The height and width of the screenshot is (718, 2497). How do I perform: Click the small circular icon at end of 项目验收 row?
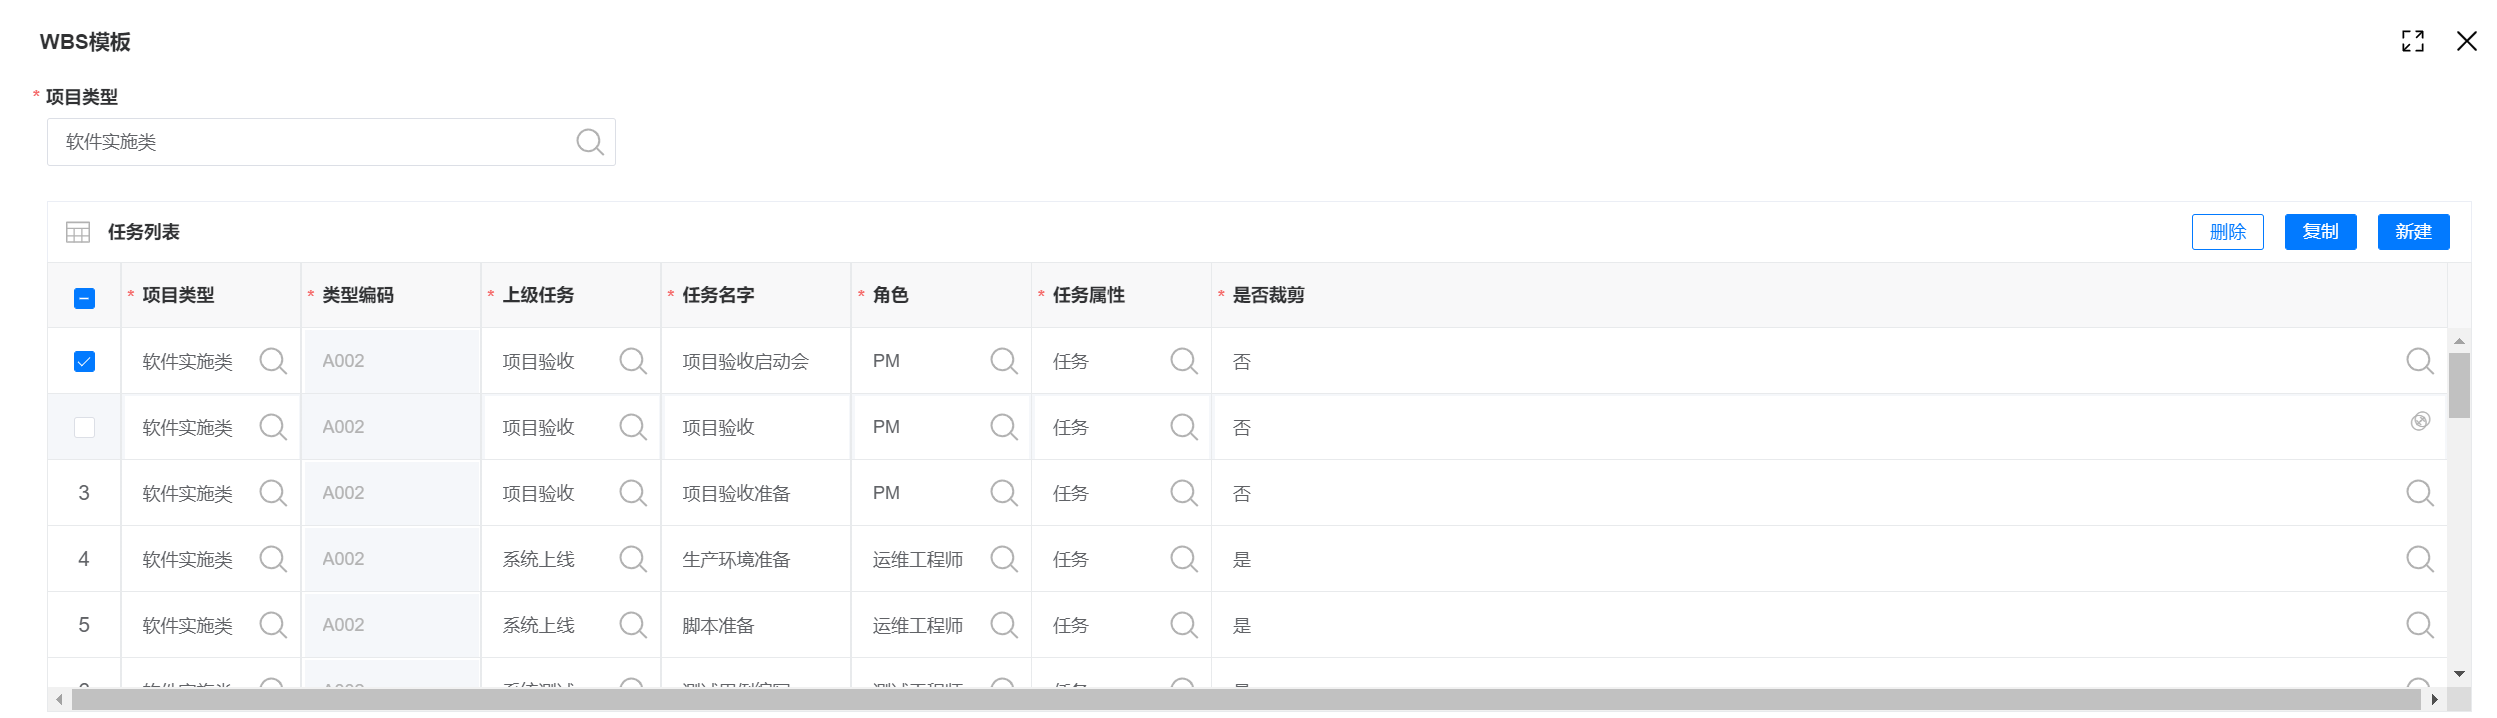[2420, 421]
